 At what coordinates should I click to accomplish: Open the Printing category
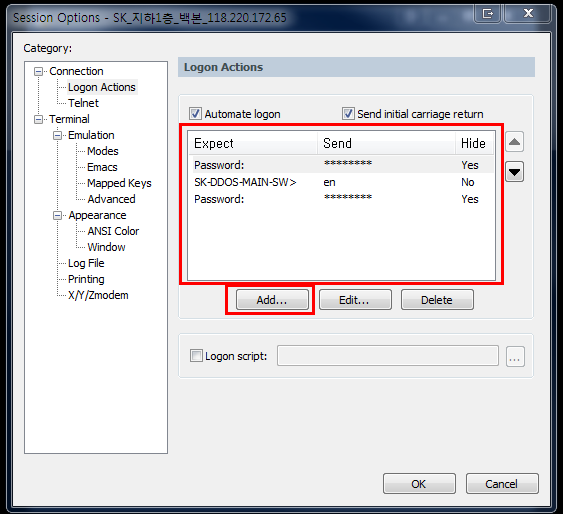point(86,279)
